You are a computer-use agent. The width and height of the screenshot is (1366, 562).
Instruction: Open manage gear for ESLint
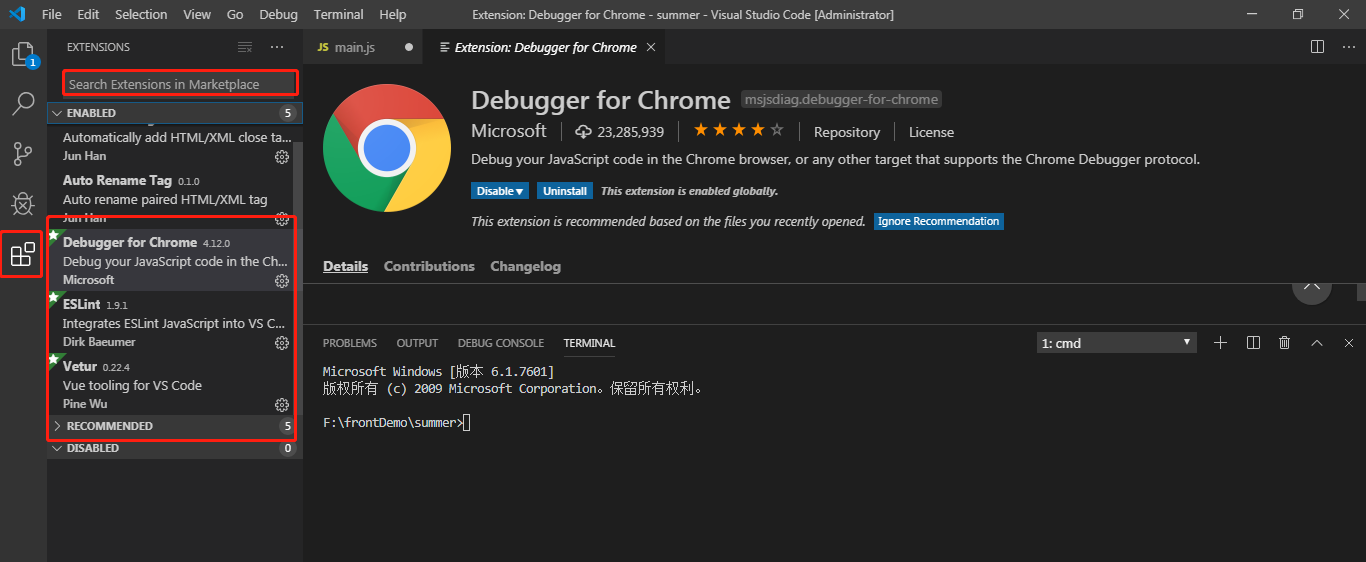pyautogui.click(x=282, y=343)
